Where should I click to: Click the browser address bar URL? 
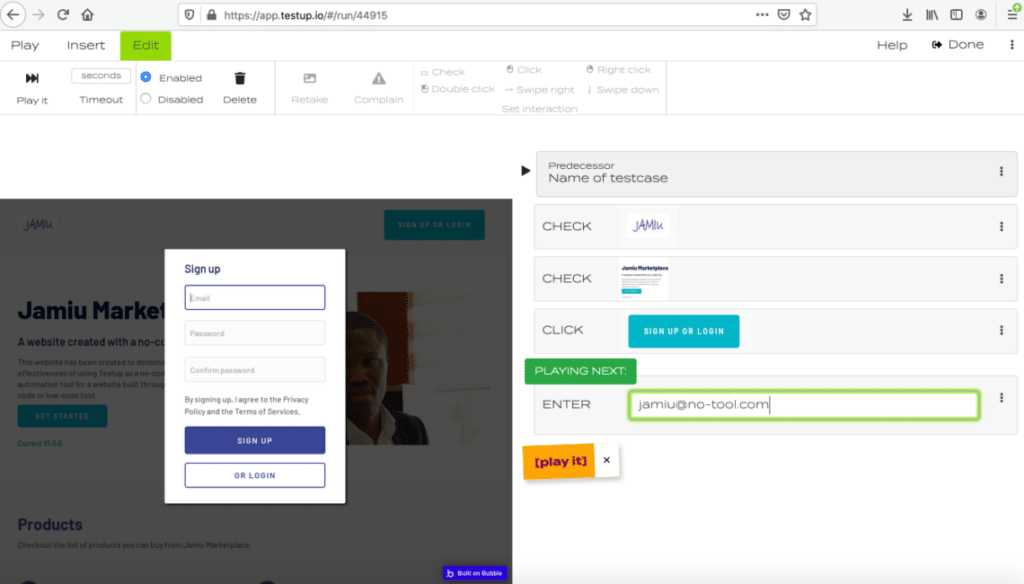tap(306, 15)
